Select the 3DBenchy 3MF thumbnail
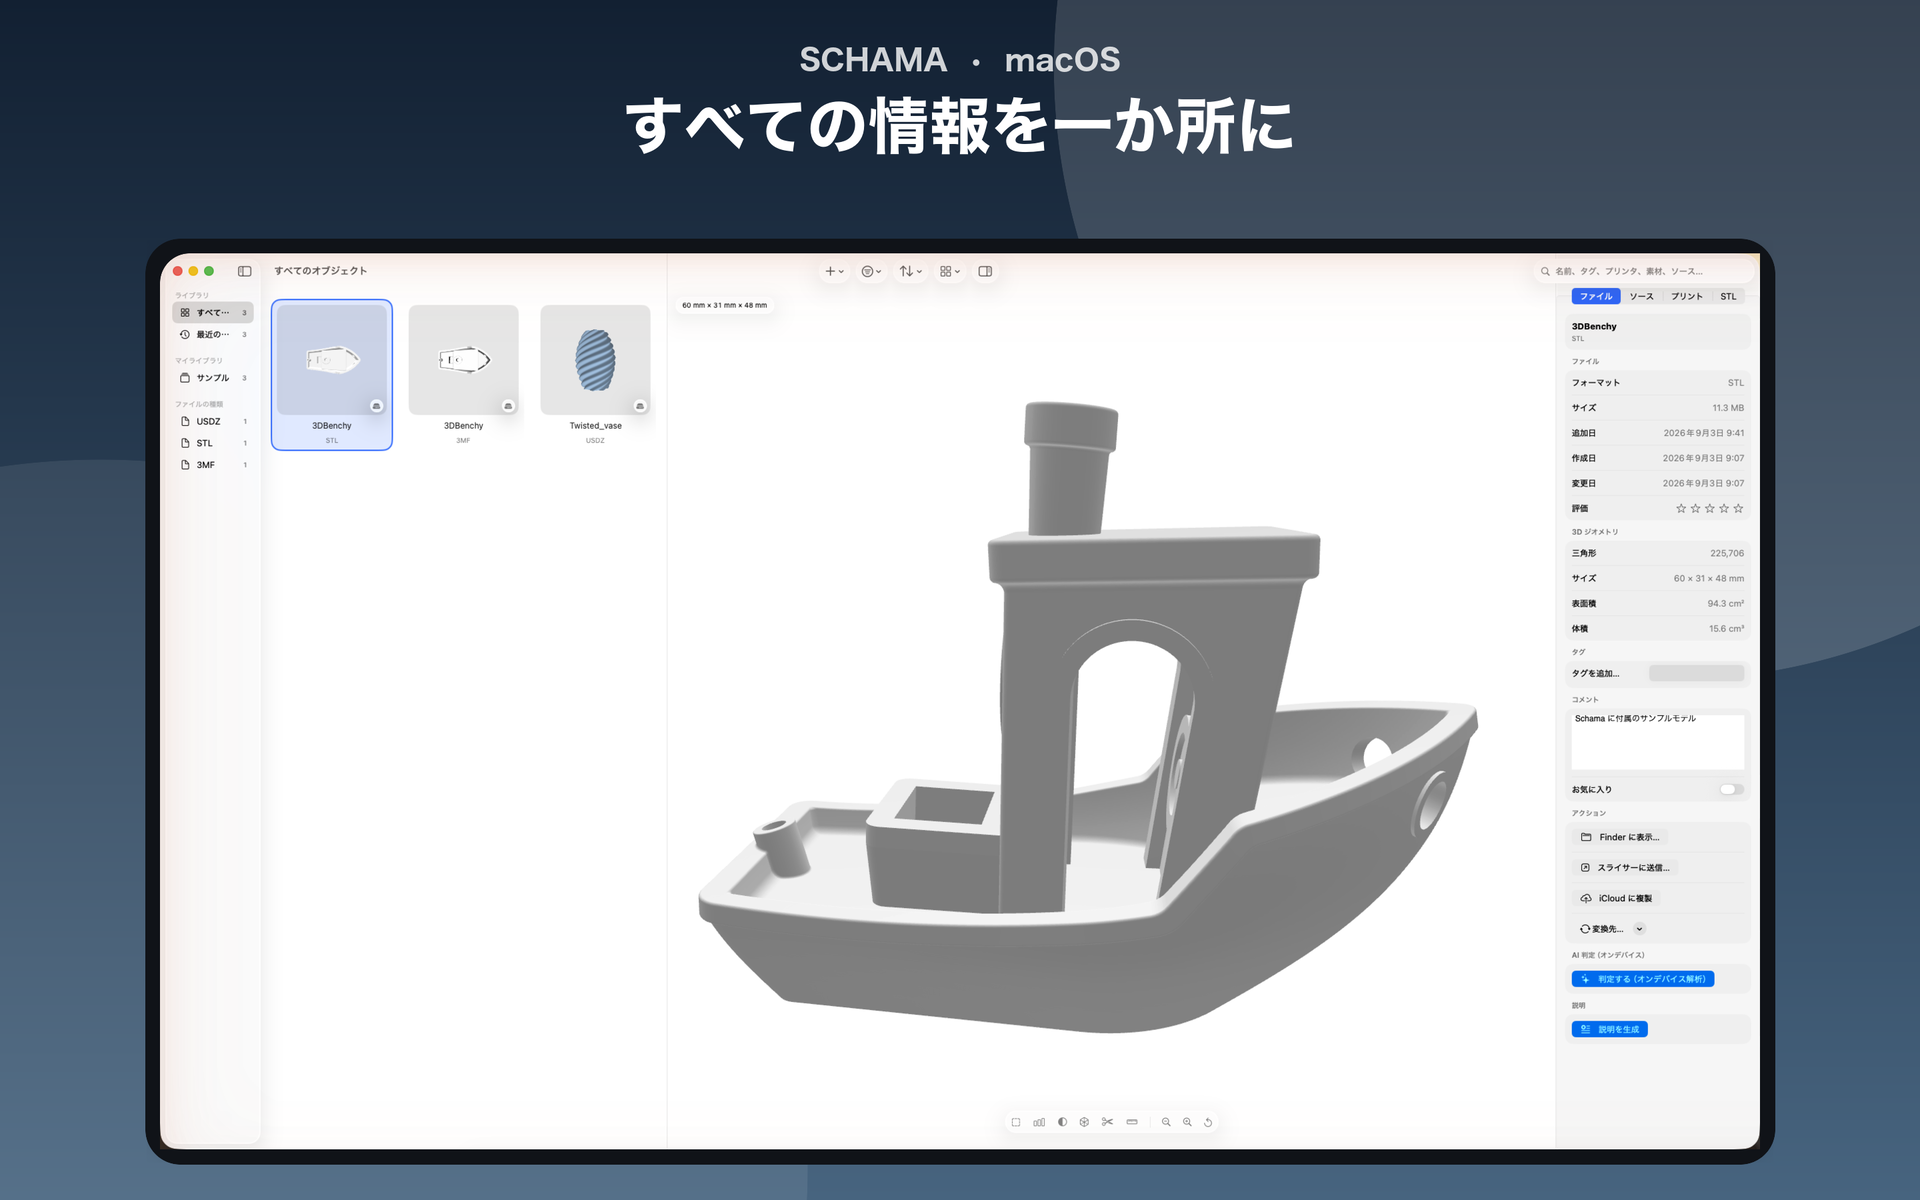The height and width of the screenshot is (1200, 1920). coord(463,360)
